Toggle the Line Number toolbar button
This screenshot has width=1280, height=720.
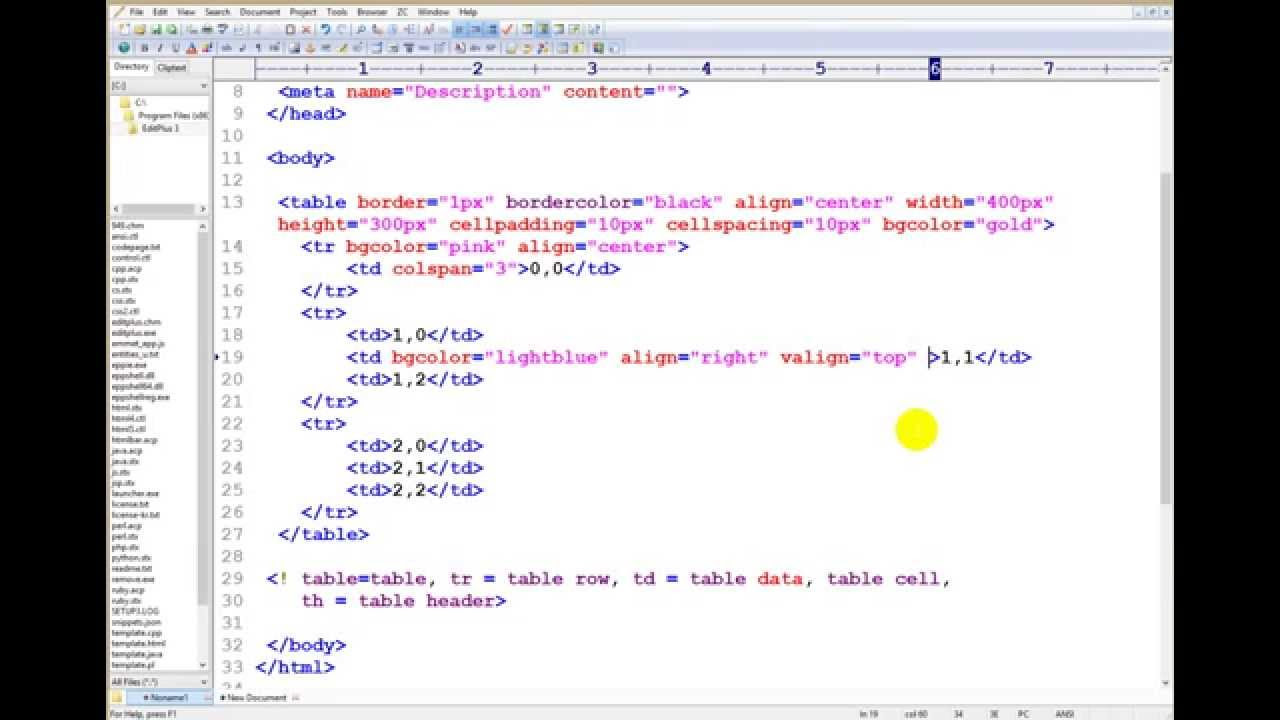tap(476, 29)
